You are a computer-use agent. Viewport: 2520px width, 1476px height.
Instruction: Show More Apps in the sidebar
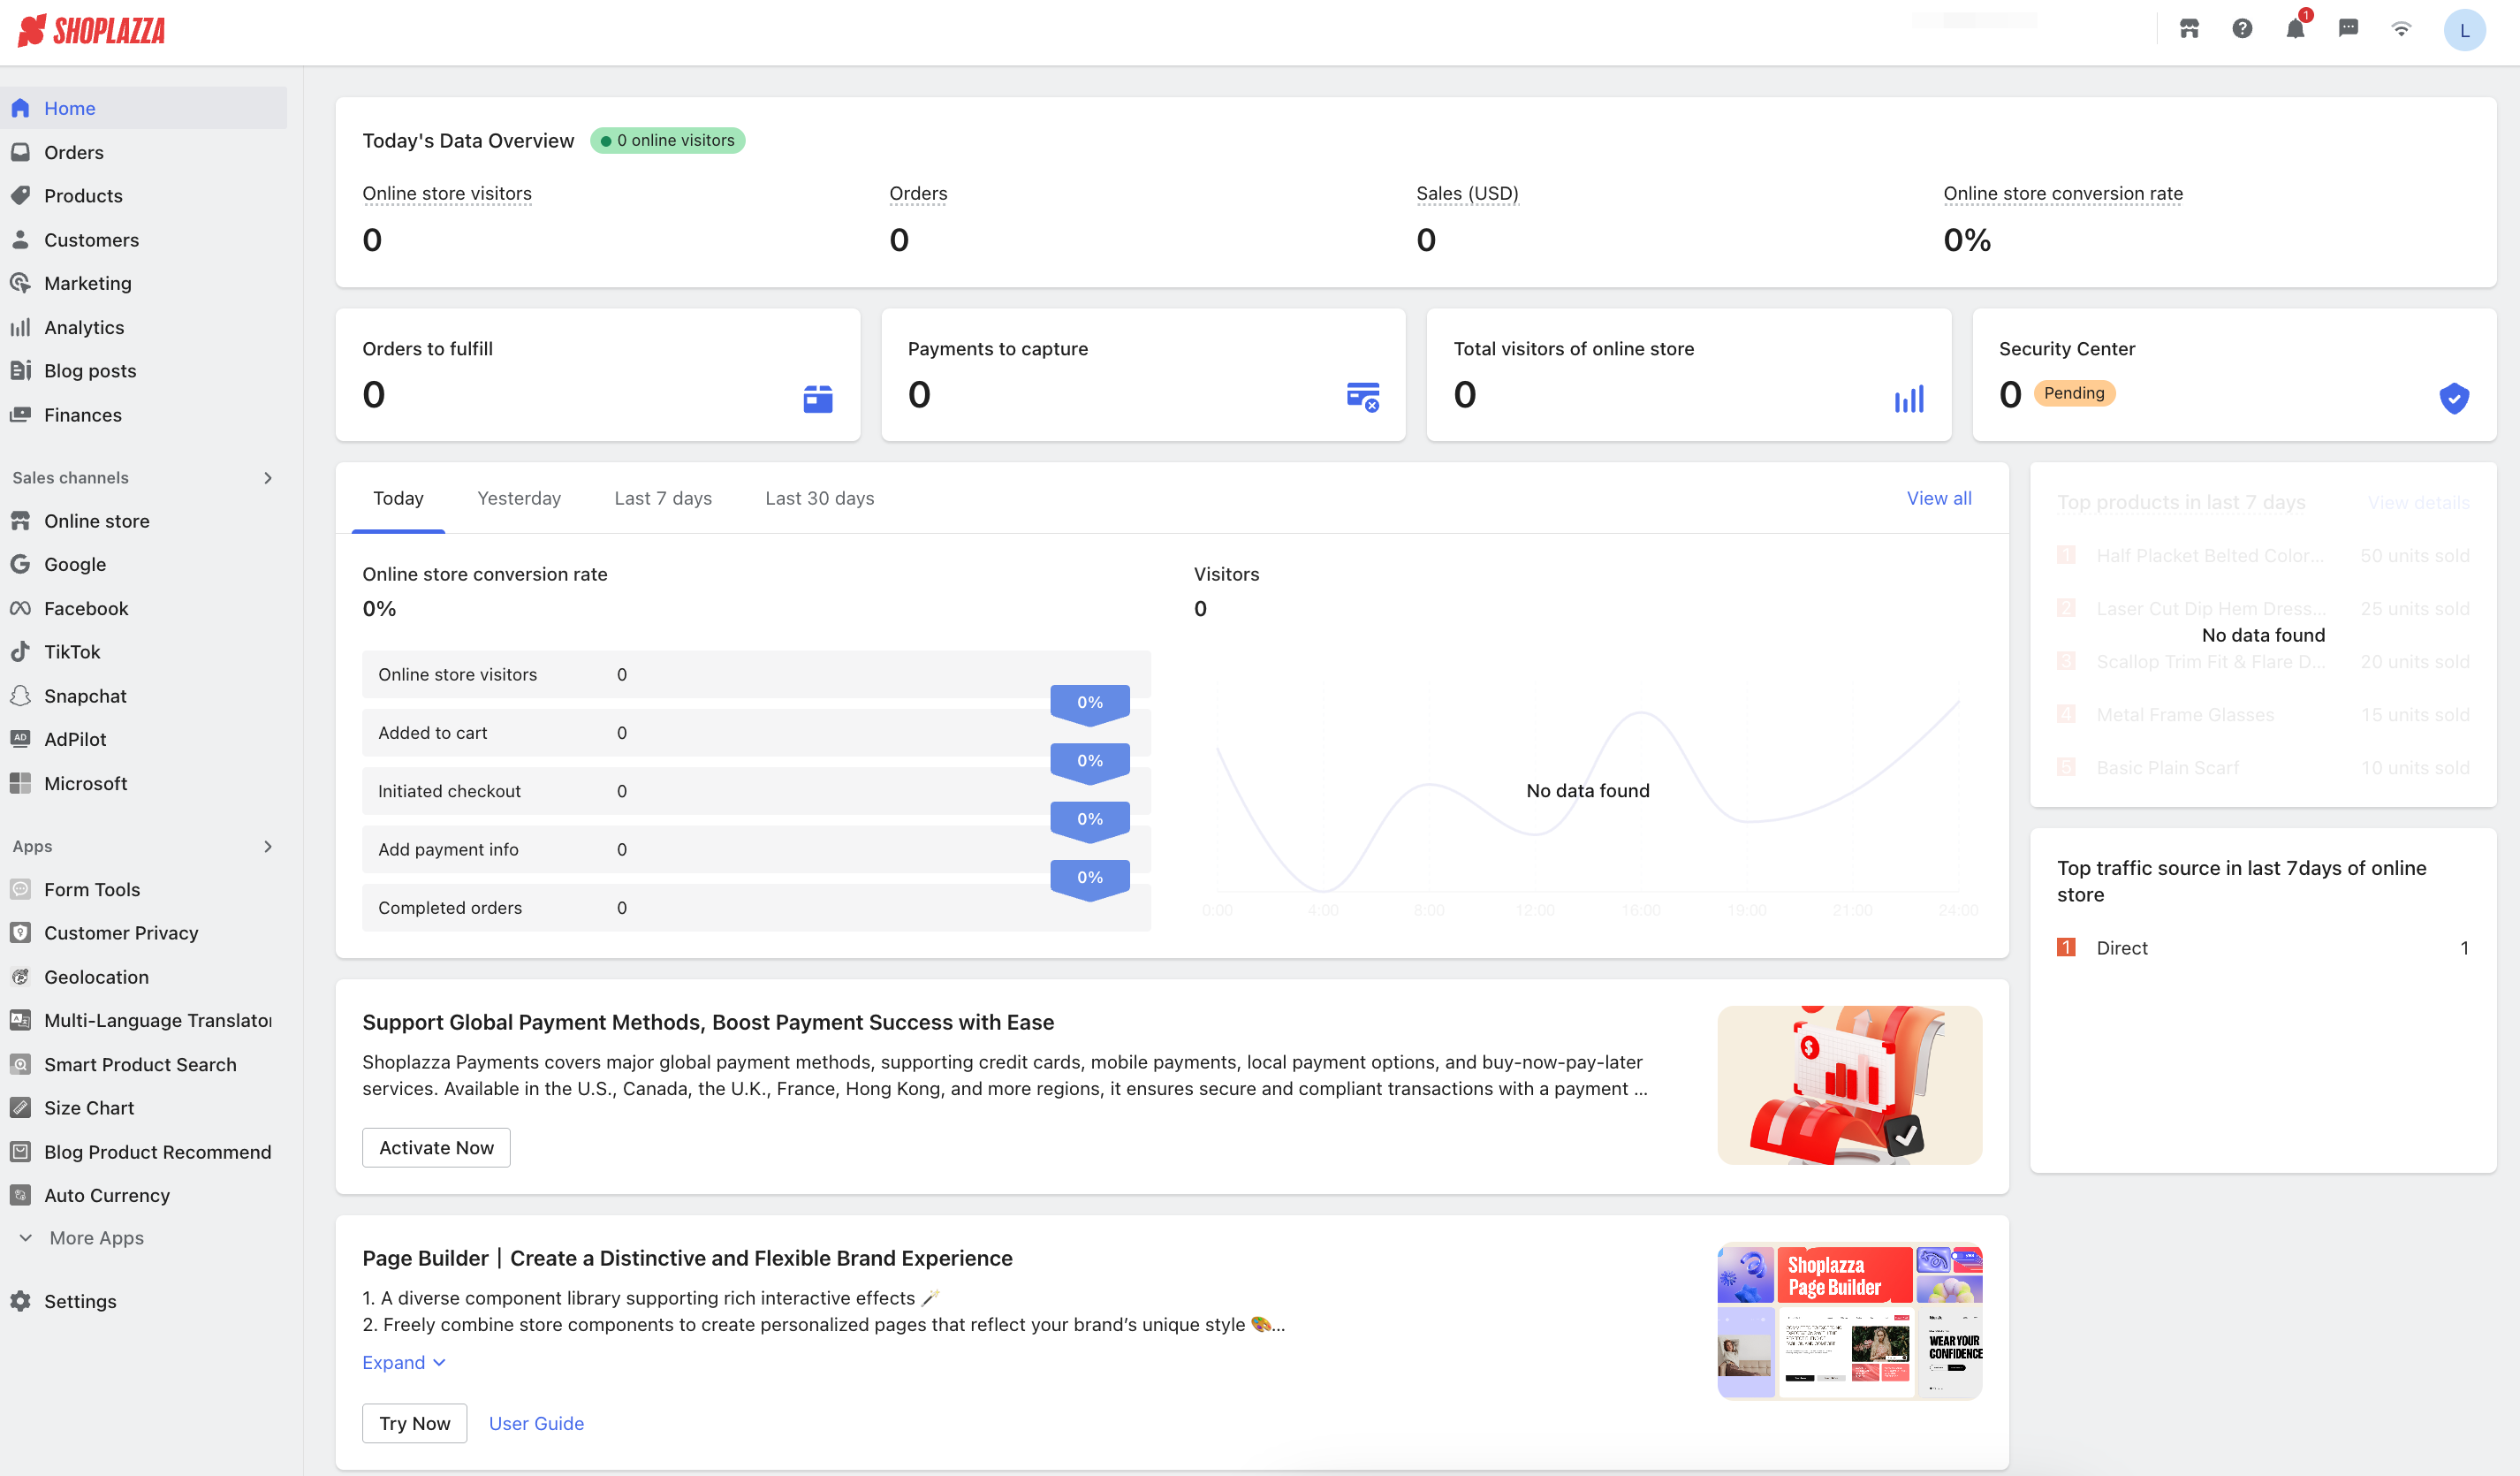pyautogui.click(x=98, y=1237)
